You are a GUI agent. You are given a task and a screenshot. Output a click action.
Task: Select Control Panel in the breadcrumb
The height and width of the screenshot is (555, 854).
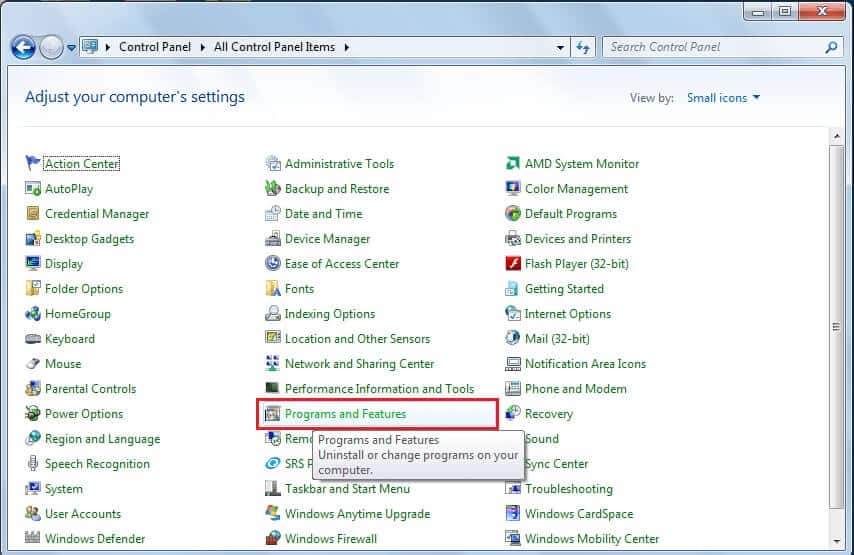tap(155, 47)
